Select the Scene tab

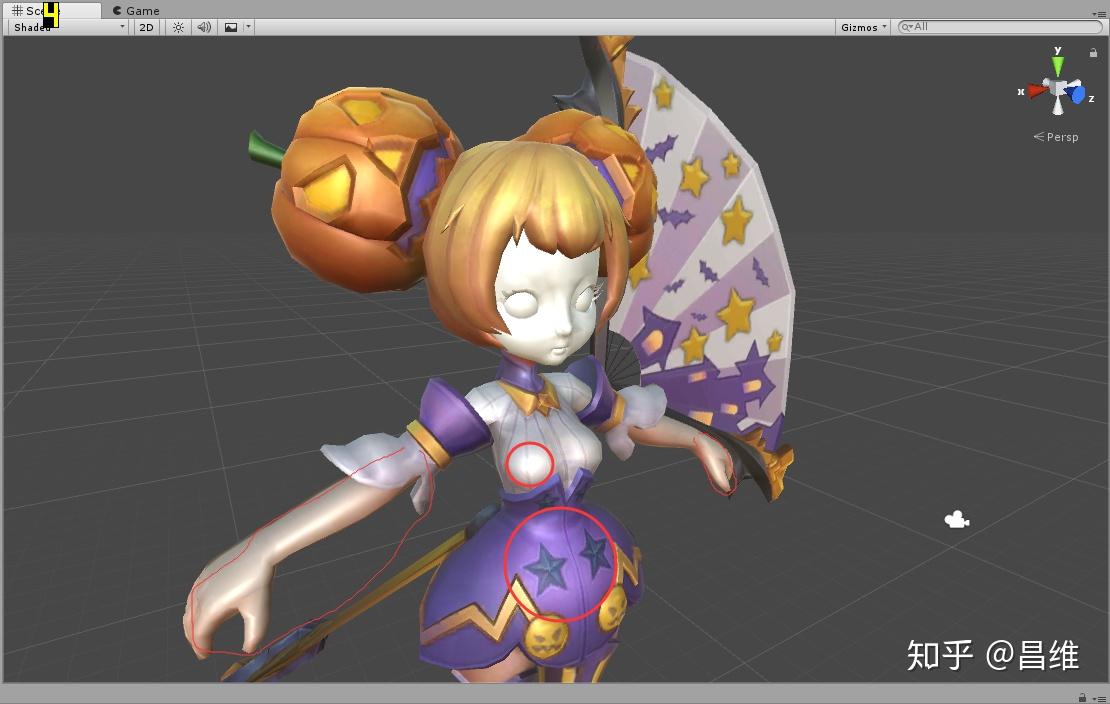click(x=50, y=11)
